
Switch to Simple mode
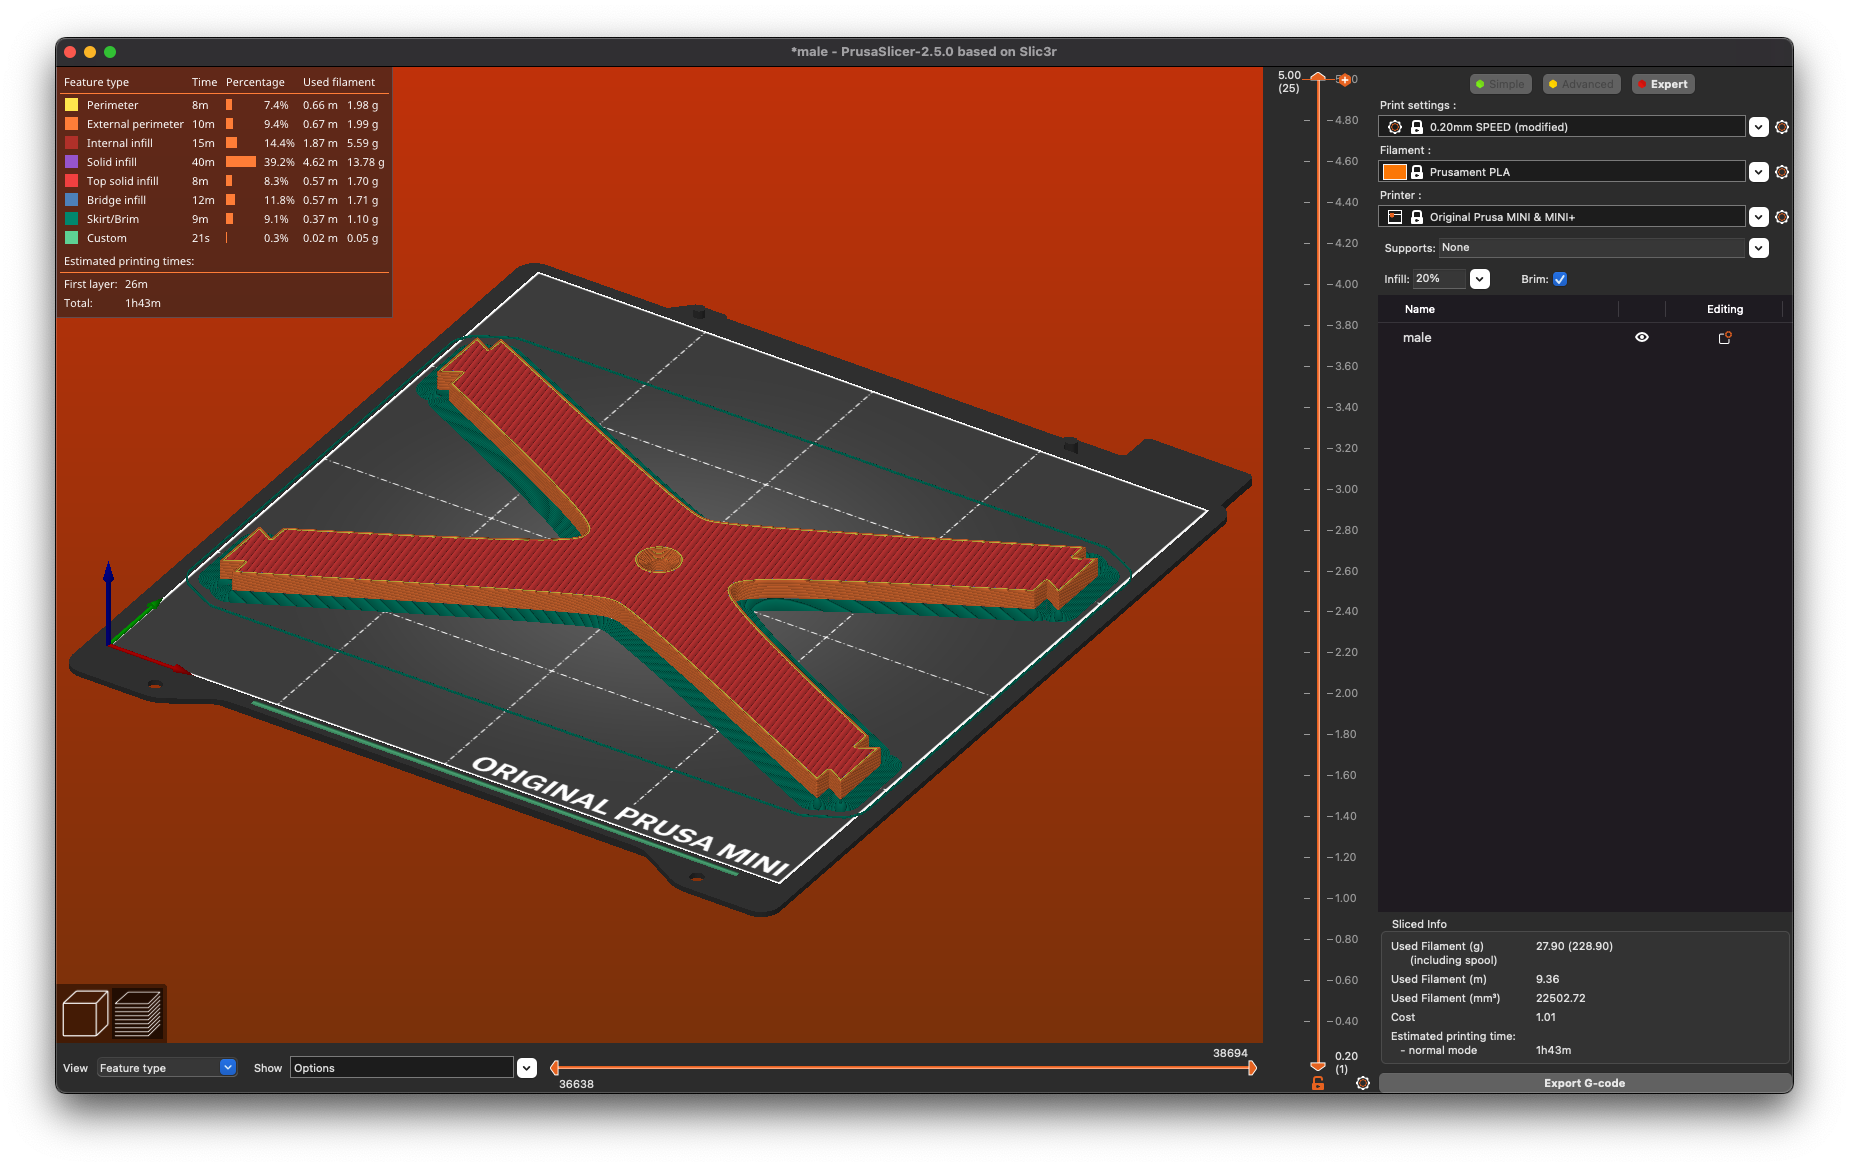click(1500, 84)
